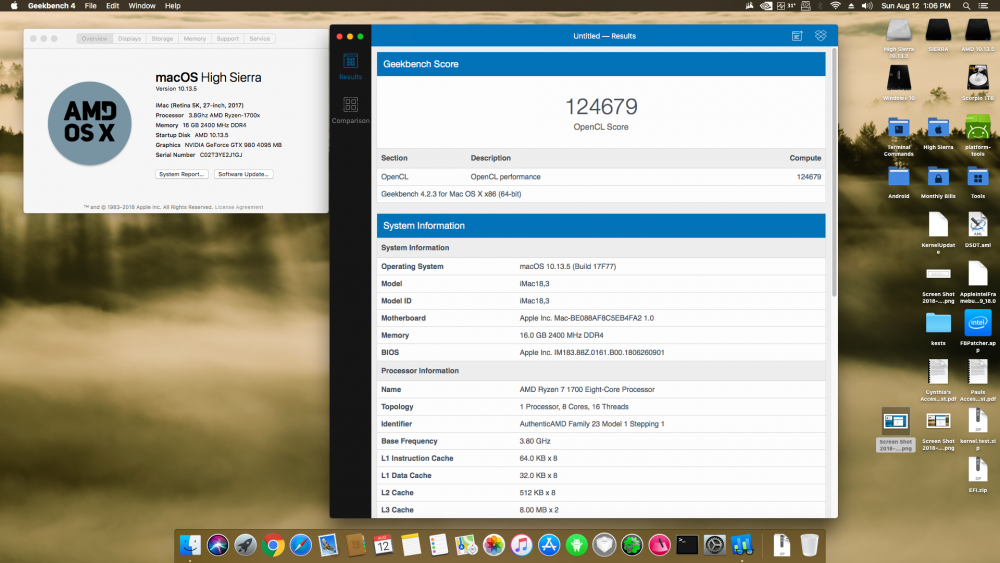Open Safari from the dock
The image size is (1000, 563).
[x=300, y=545]
